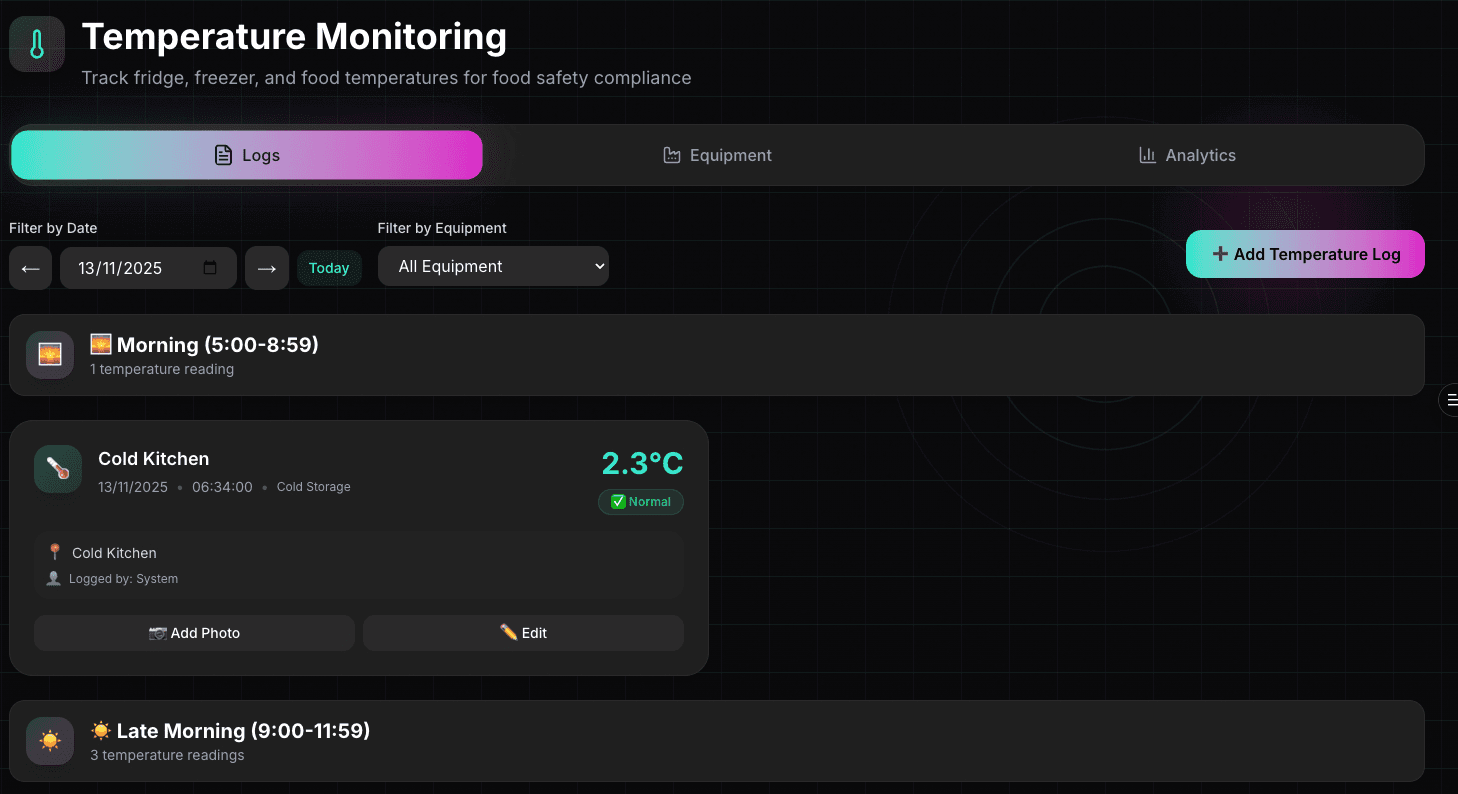Click the Analytics bar chart icon
This screenshot has height=794, width=1458.
[1147, 155]
